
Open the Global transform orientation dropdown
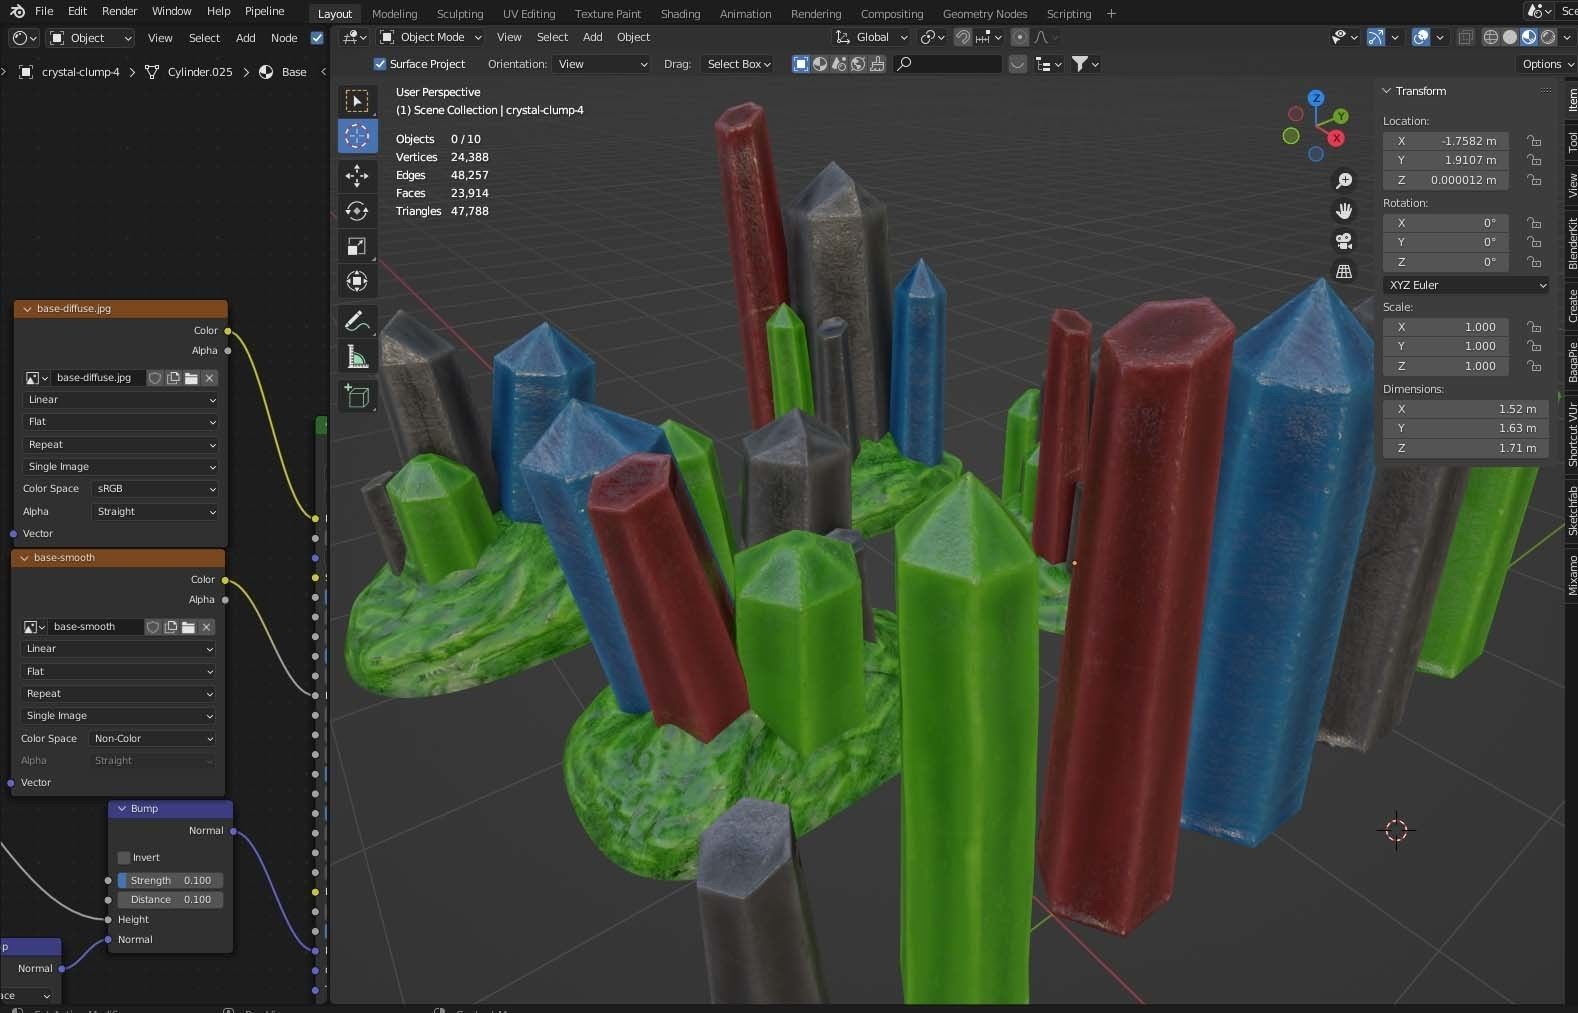[x=872, y=37]
